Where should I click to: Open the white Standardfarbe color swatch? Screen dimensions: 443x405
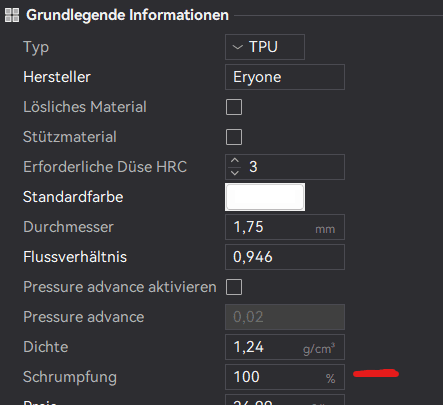click(x=265, y=197)
